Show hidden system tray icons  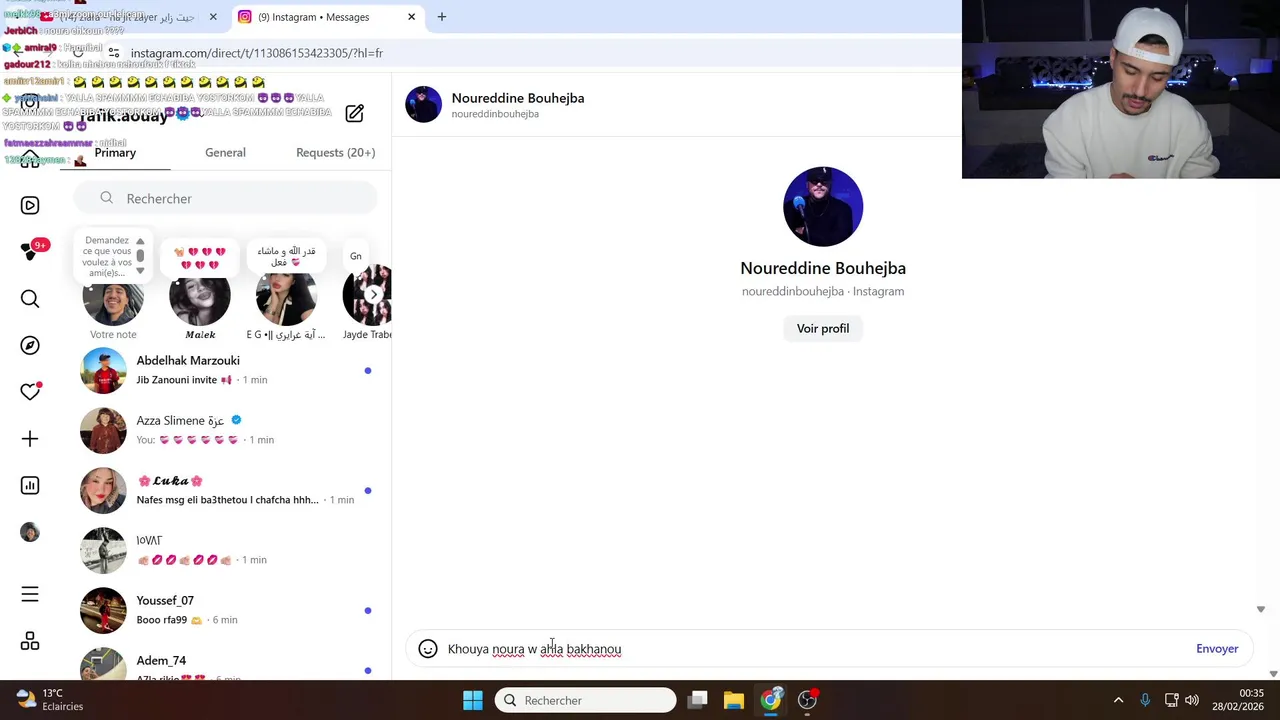tap(1118, 700)
